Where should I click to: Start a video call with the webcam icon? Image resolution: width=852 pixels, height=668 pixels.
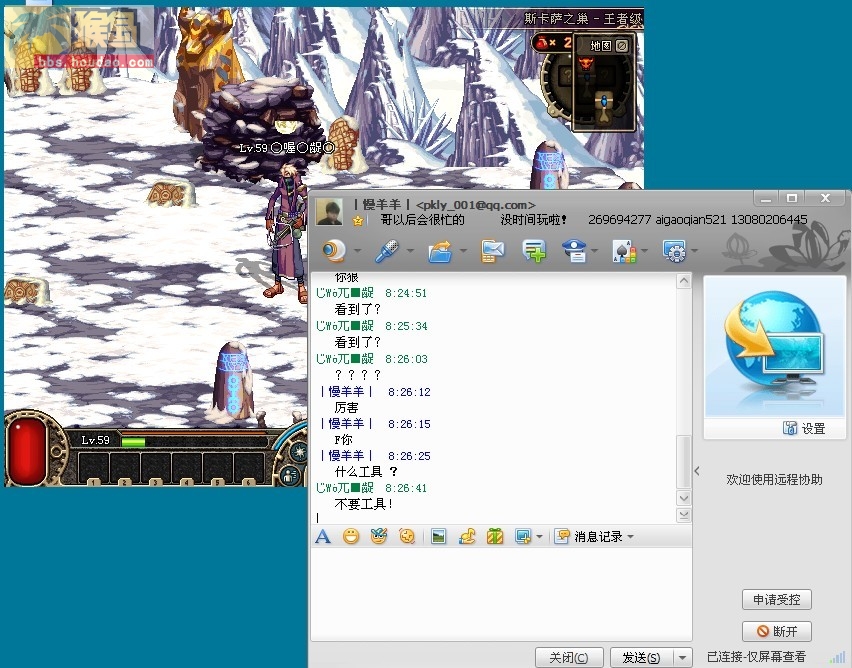coord(334,251)
